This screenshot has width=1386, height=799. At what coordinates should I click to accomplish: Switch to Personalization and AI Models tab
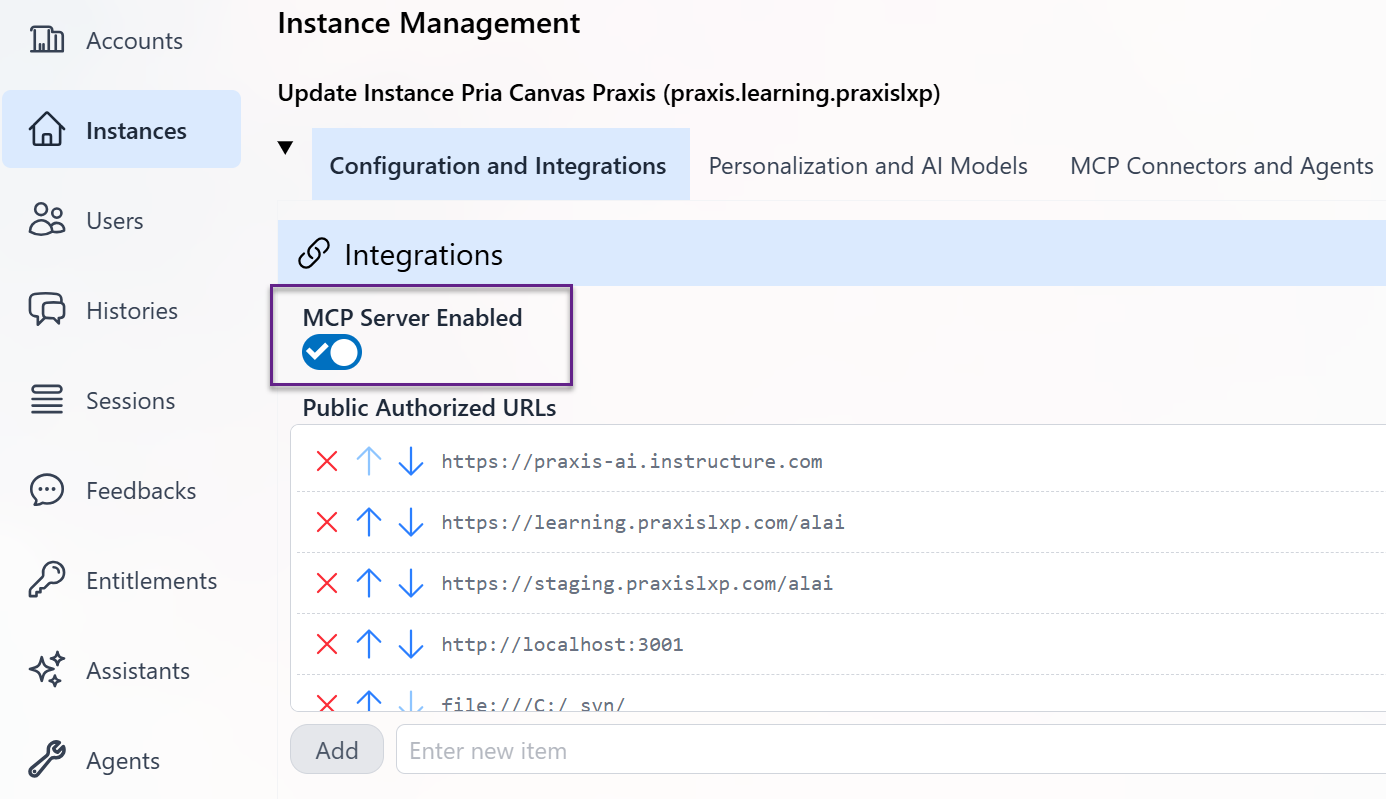868,166
